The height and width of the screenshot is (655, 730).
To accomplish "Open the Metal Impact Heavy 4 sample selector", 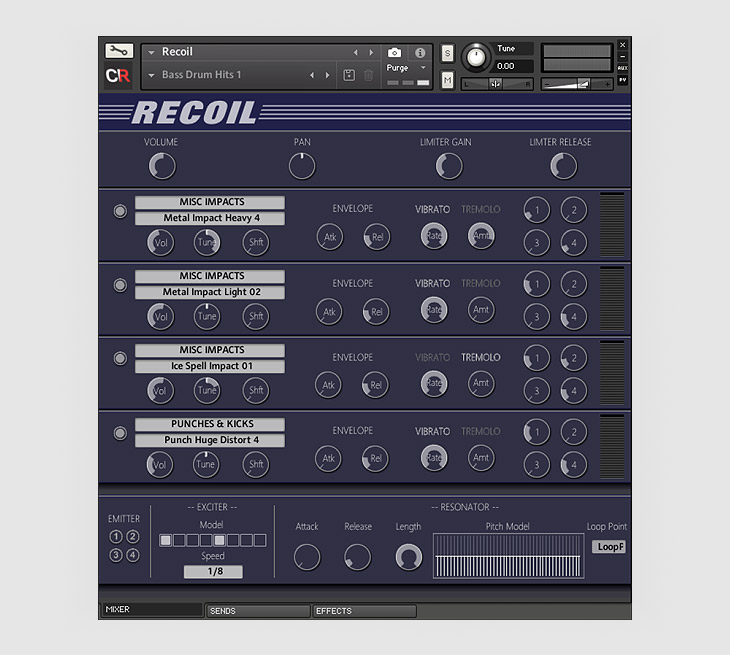I will tap(210, 218).
